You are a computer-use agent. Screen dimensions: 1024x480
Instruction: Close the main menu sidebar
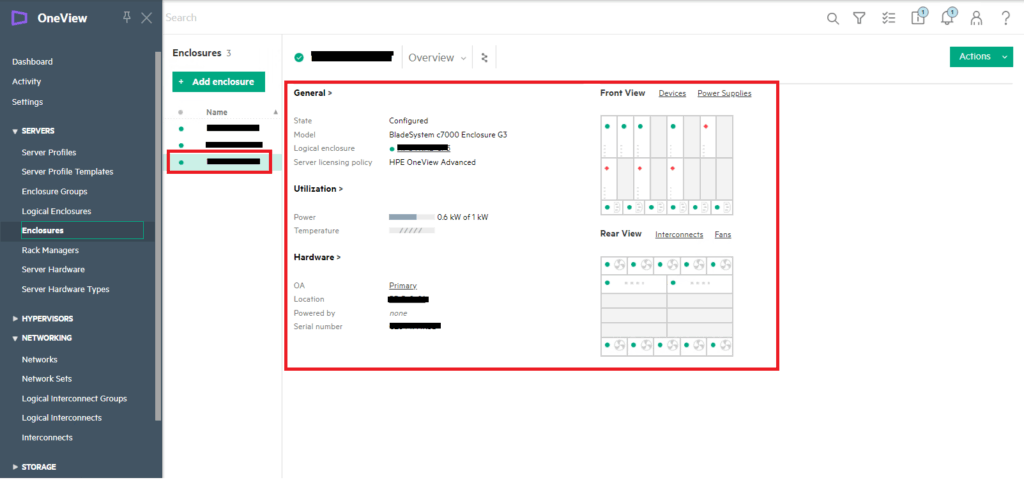(x=146, y=18)
